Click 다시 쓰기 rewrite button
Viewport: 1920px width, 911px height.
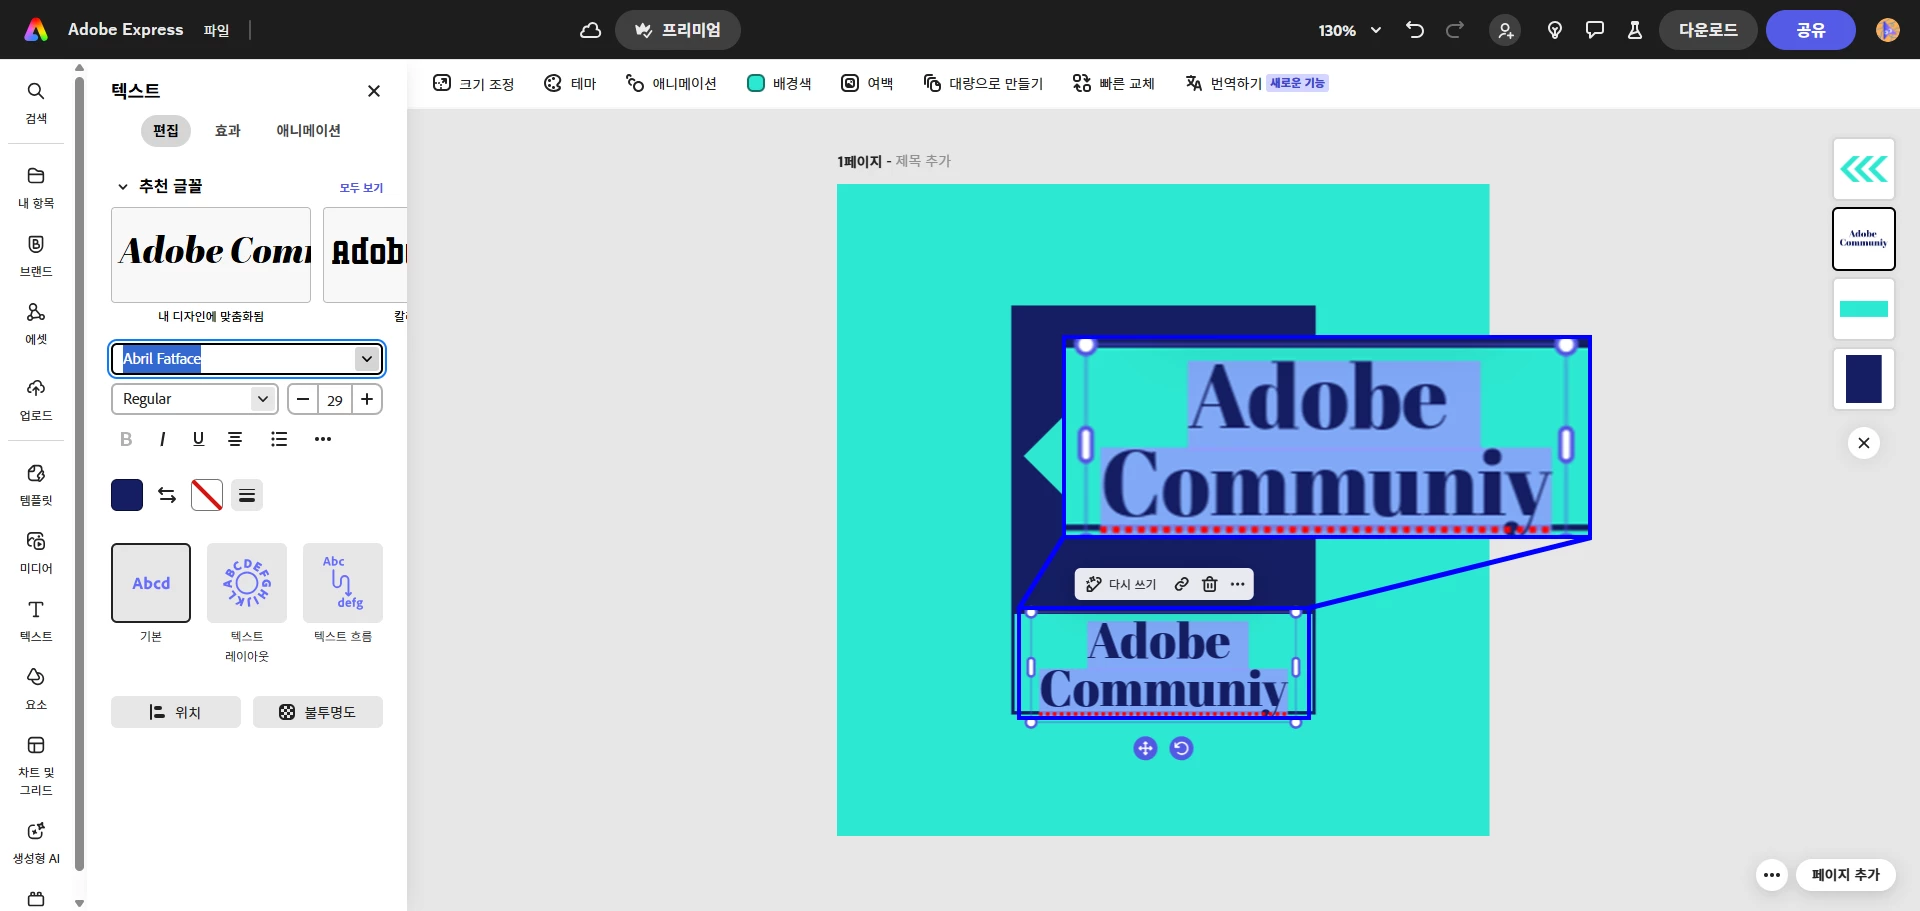1121,584
